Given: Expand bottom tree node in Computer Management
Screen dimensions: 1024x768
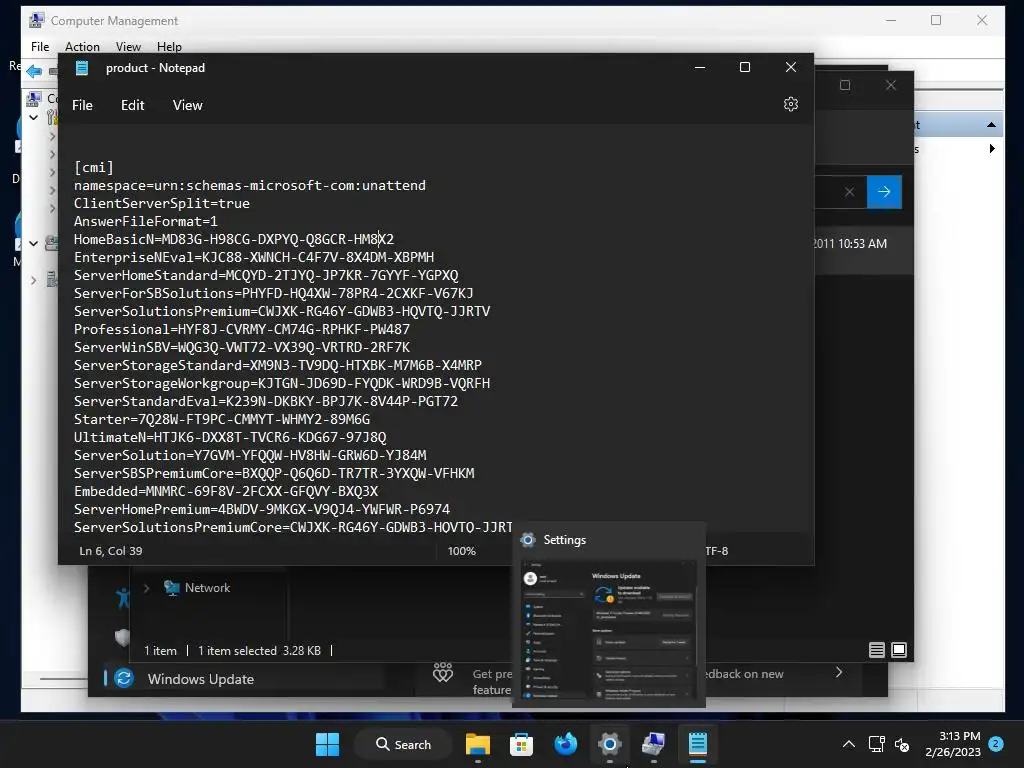Looking at the screenshot, I should tap(33, 281).
